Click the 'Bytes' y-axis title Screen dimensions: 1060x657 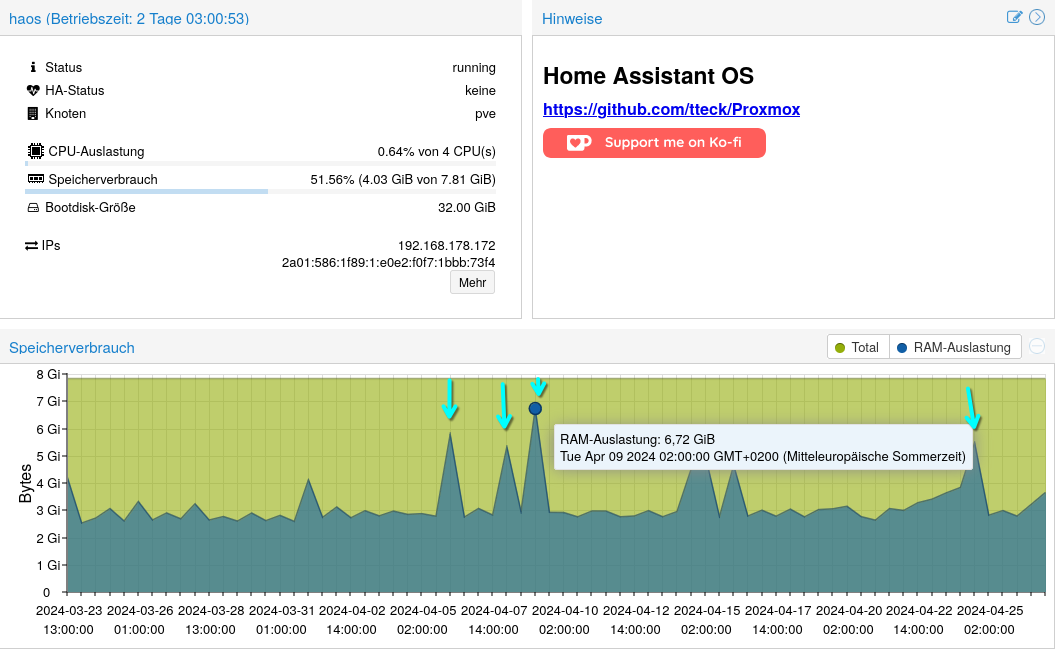[x=26, y=483]
